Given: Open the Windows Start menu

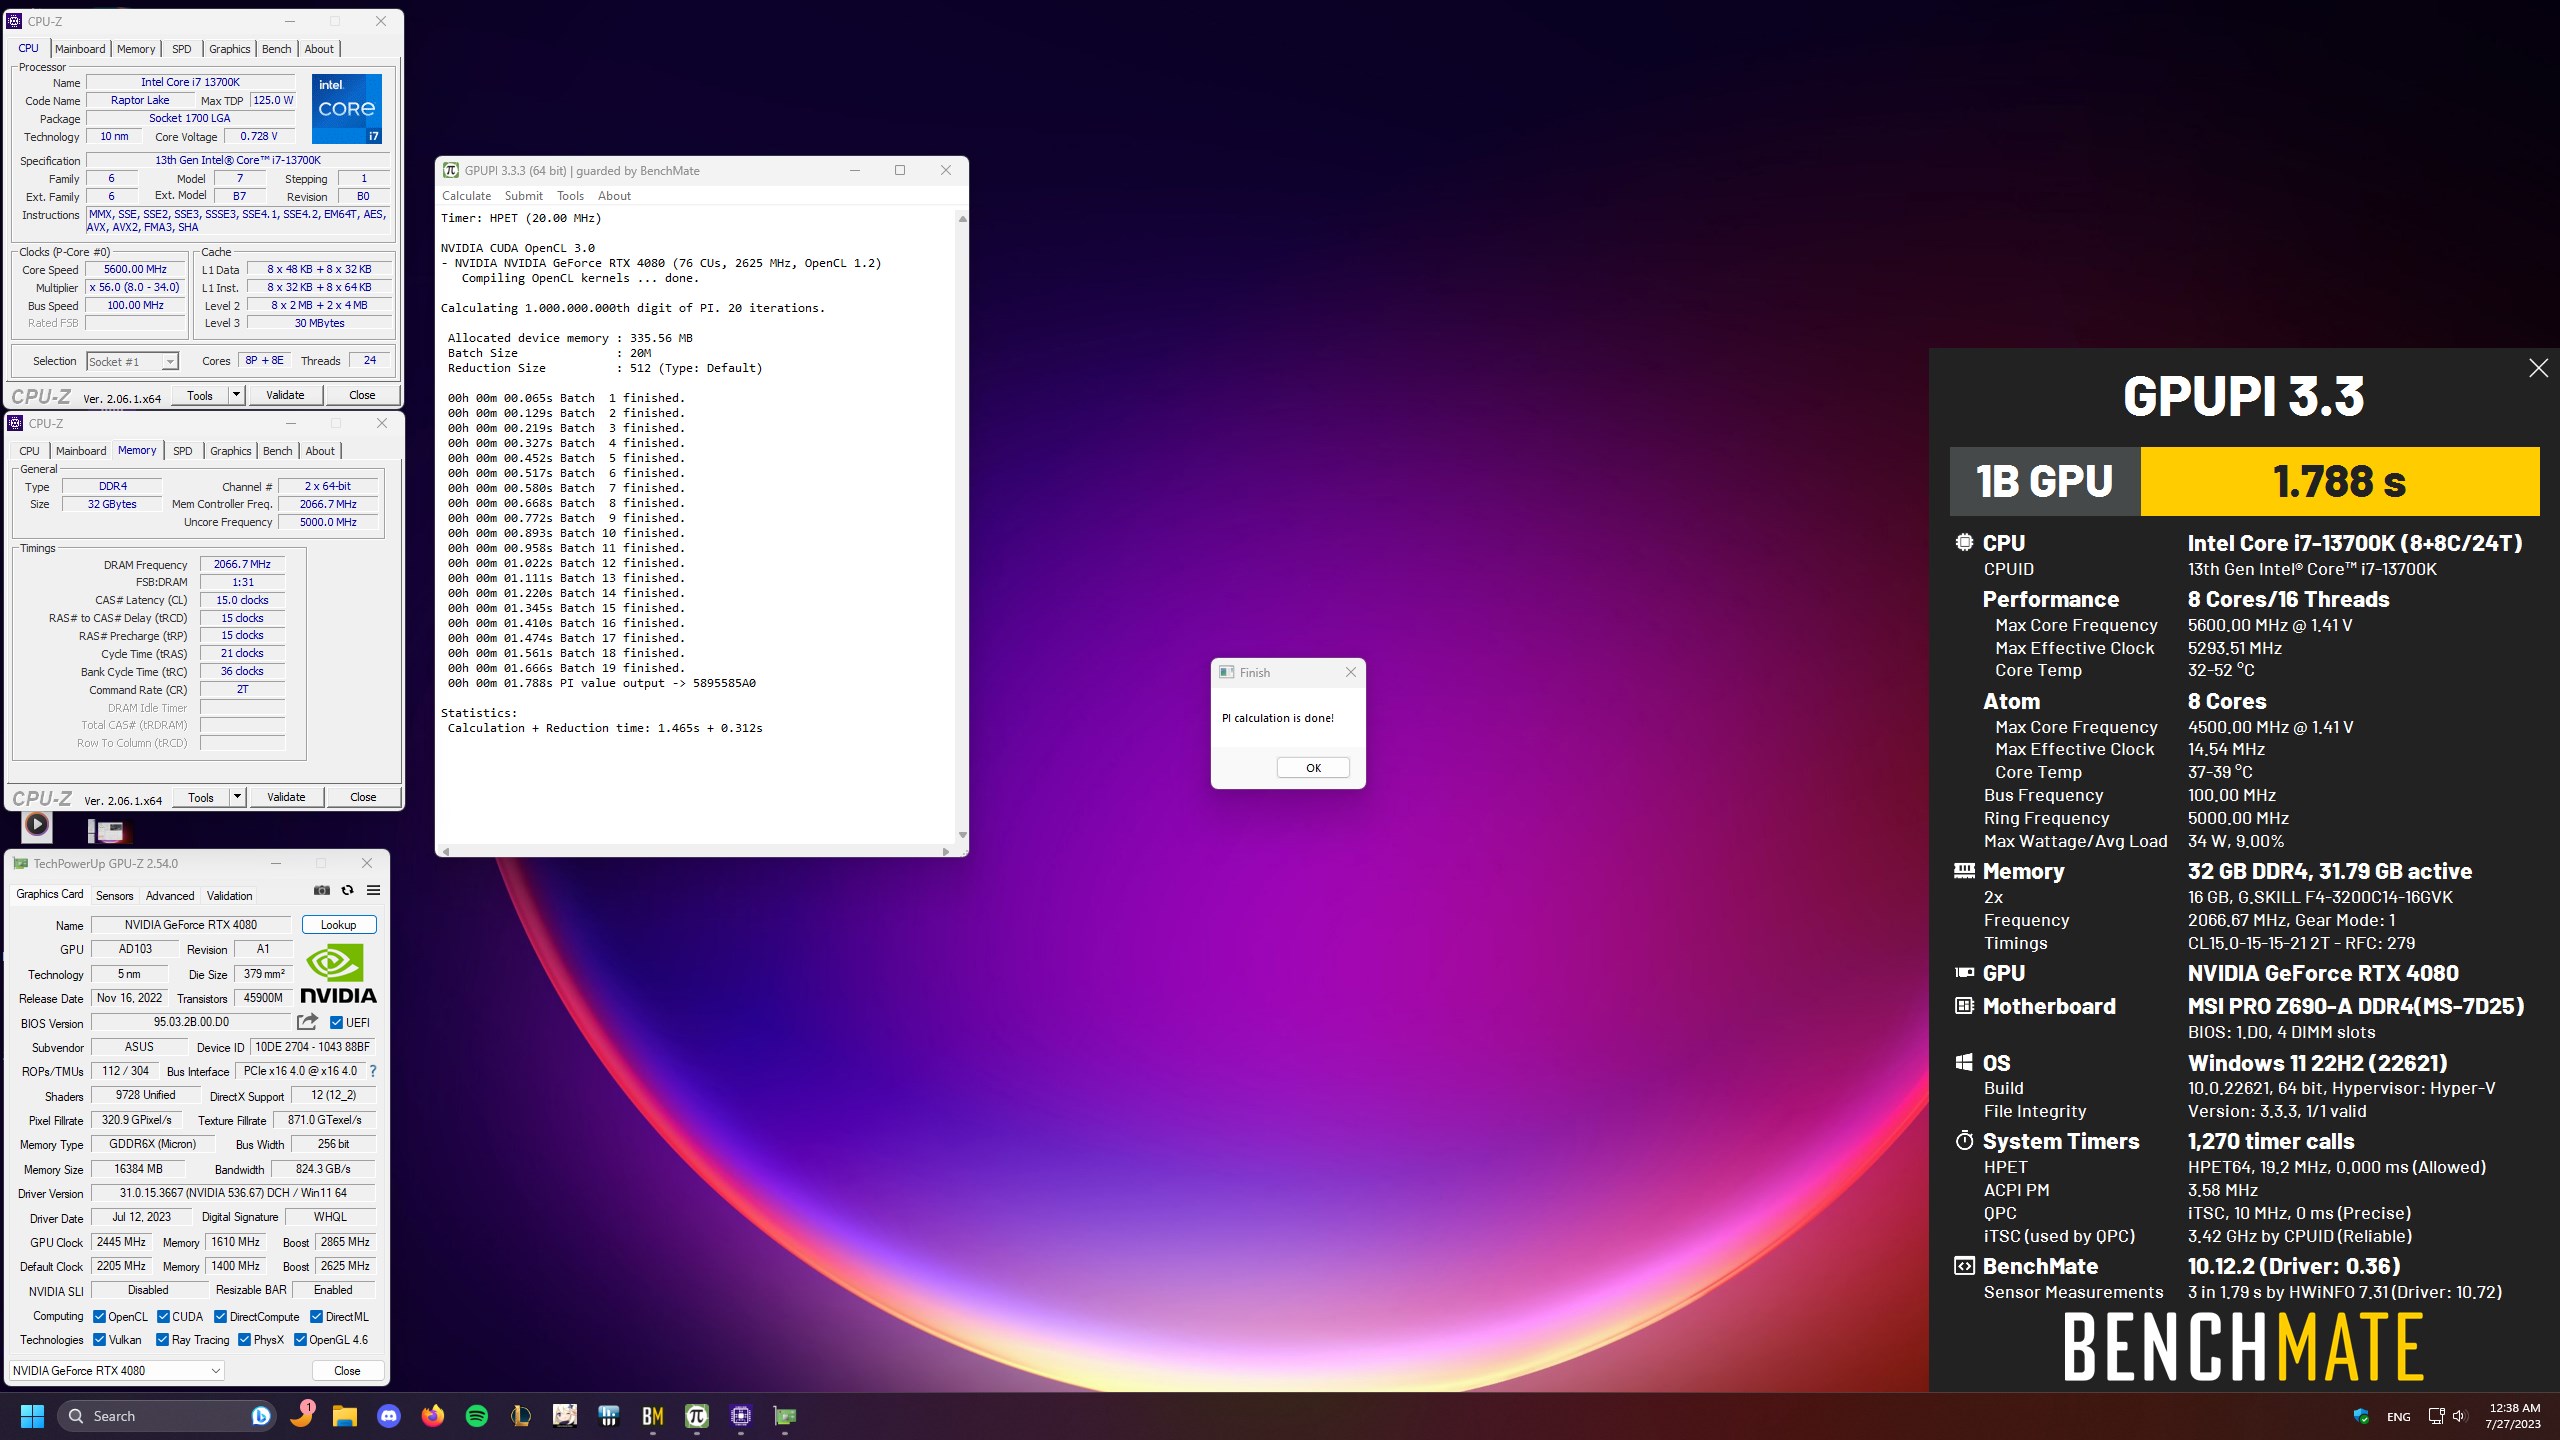Looking at the screenshot, I should click(x=32, y=1416).
